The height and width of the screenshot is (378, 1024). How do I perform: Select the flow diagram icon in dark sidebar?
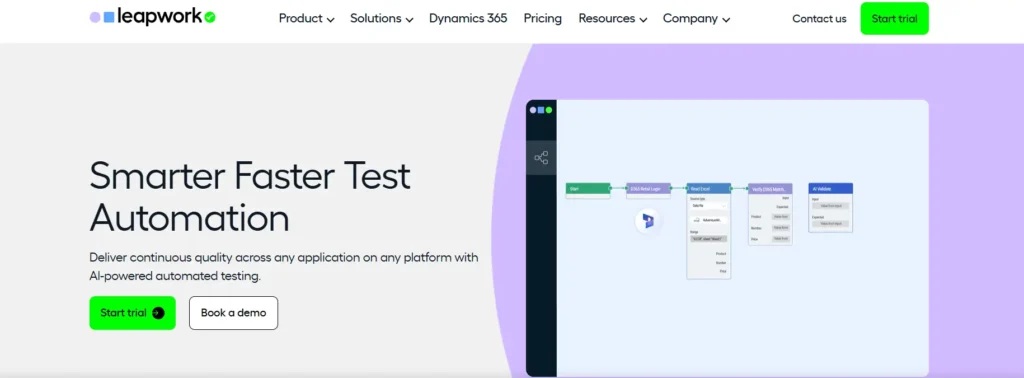(541, 157)
